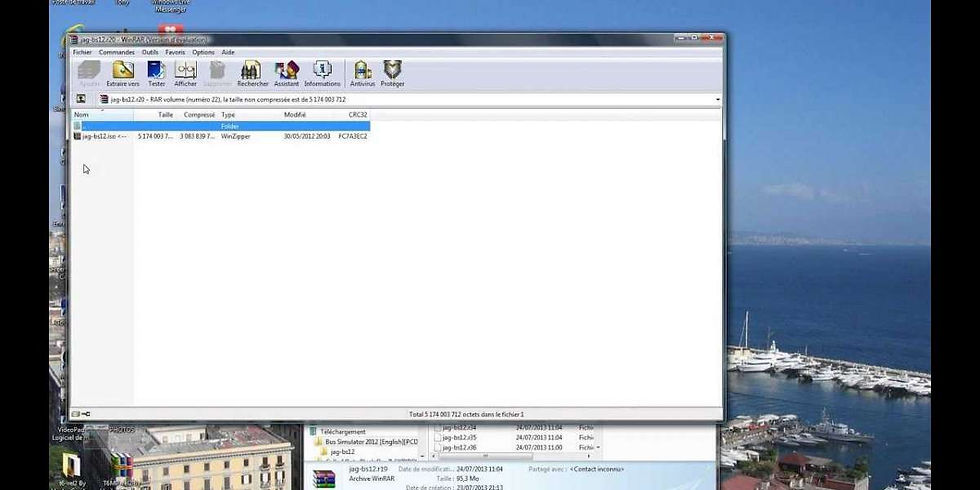Viewport: 980px width, 490px height.
Task: Select jag-bs12.r36 file in Explorer
Action: point(459,448)
